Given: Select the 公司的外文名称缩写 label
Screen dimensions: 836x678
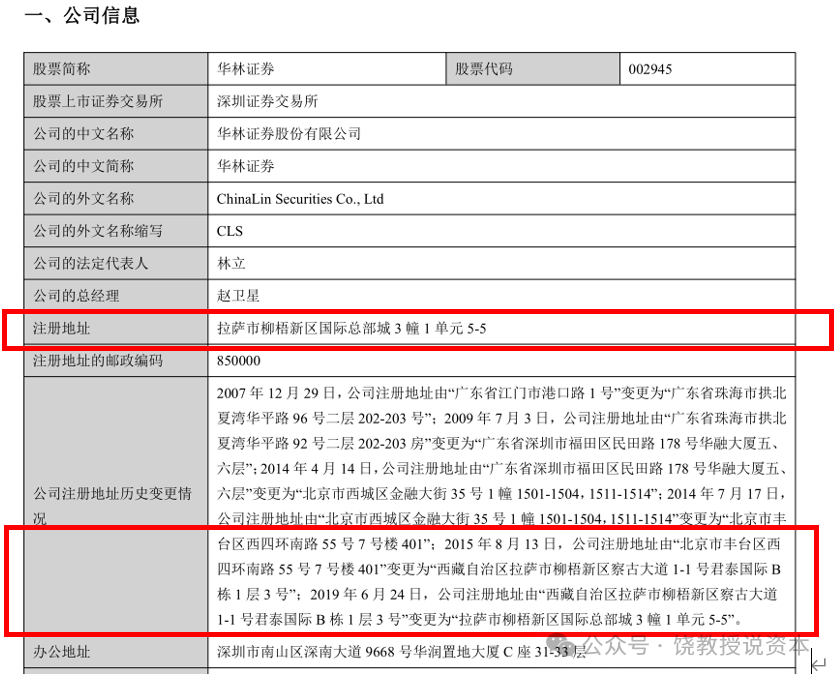Looking at the screenshot, I should 98,231.
